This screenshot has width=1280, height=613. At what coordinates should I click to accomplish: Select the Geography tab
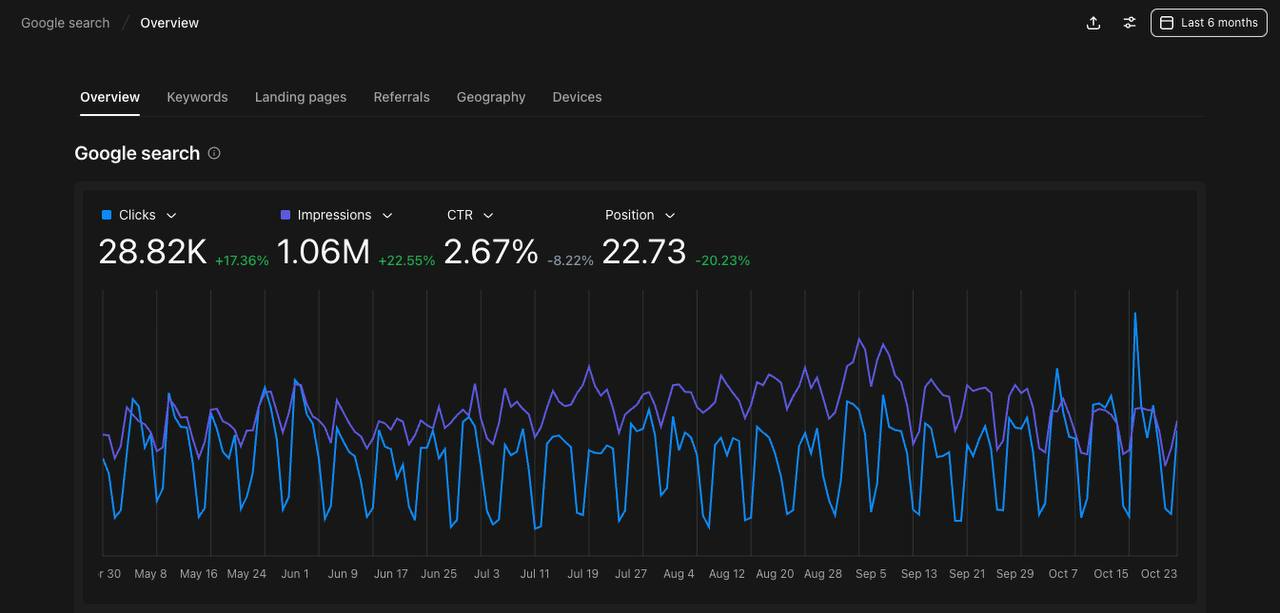(491, 96)
